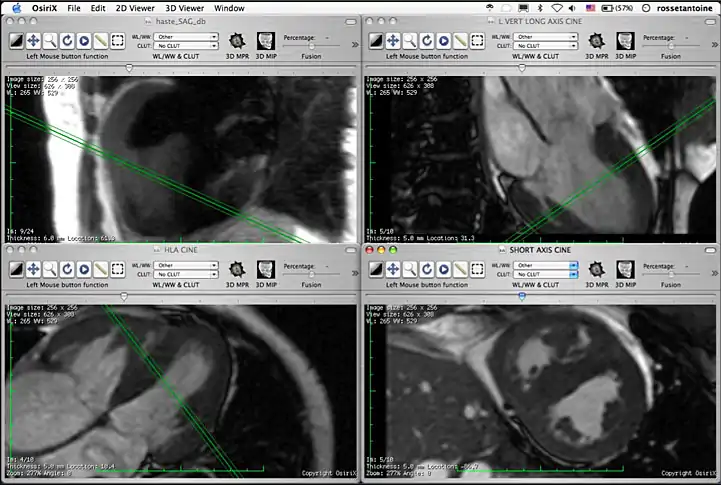Pick the Scroll-through-images tool in HLA CINE window
721x485 pixels.
84,268
